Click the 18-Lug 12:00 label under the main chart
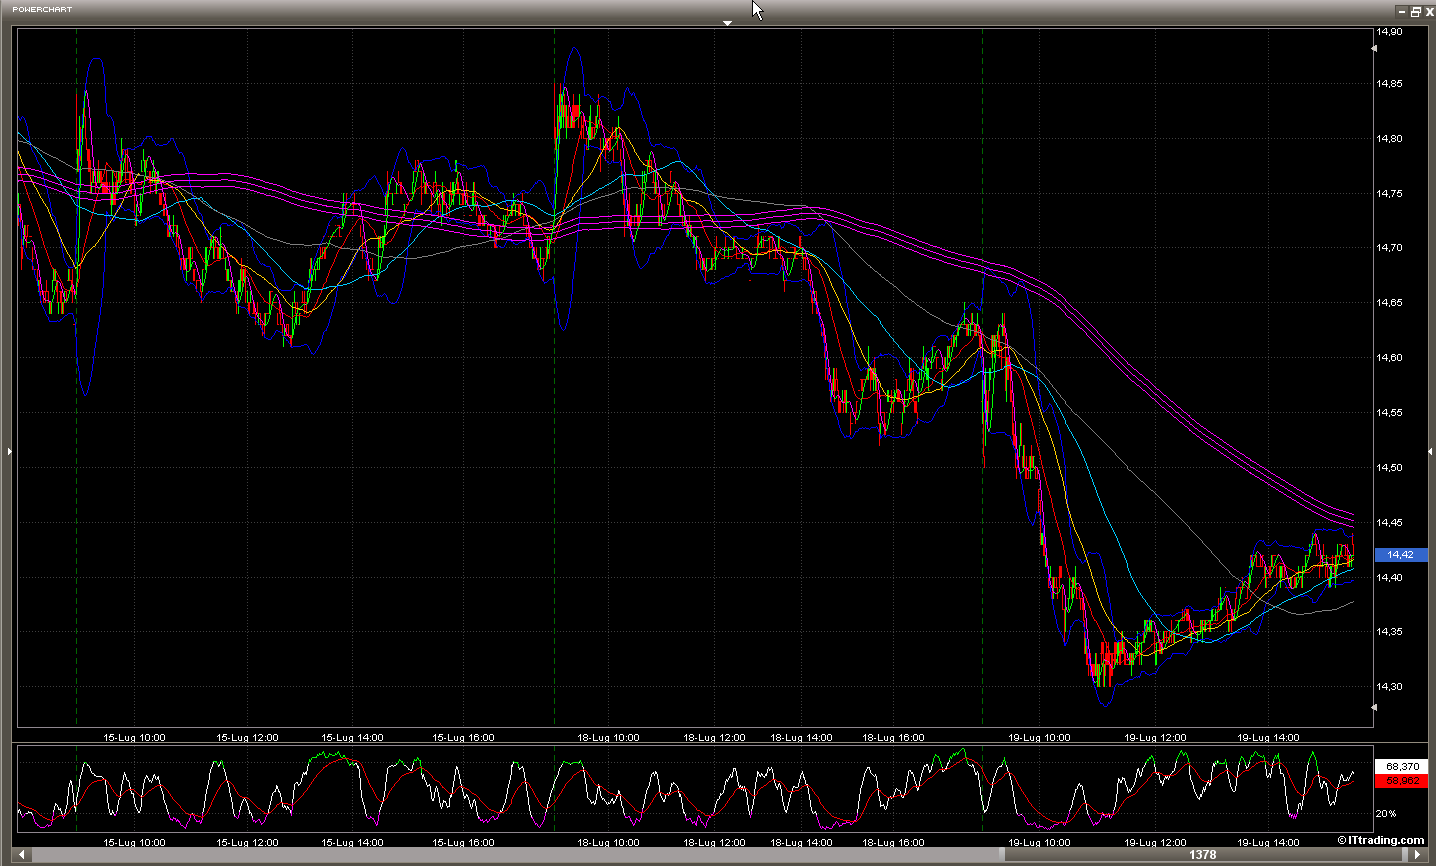The width and height of the screenshot is (1436, 866). [x=714, y=738]
